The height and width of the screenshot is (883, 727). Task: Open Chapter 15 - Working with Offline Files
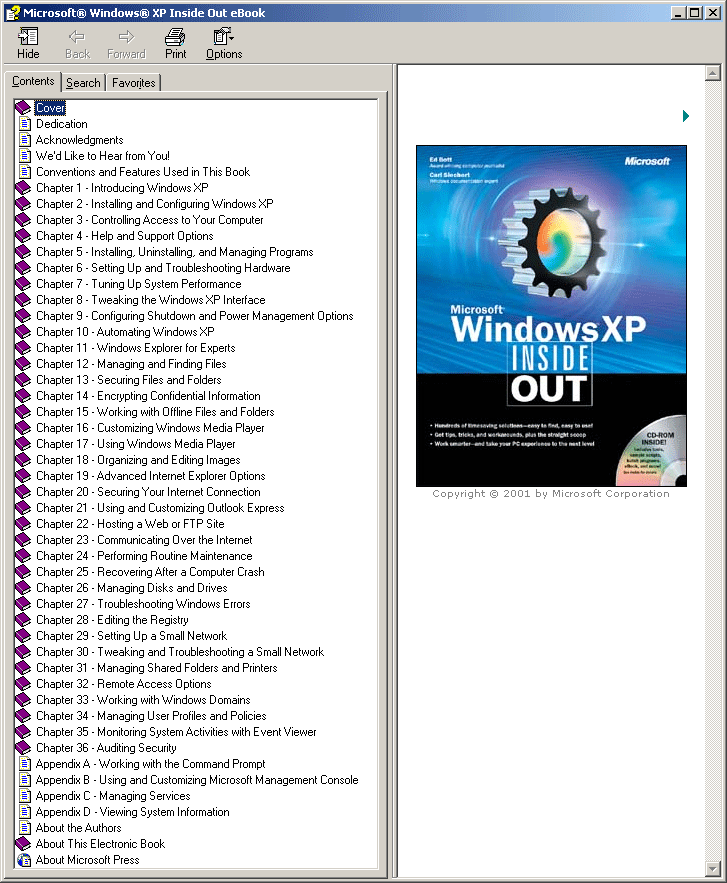coord(155,412)
